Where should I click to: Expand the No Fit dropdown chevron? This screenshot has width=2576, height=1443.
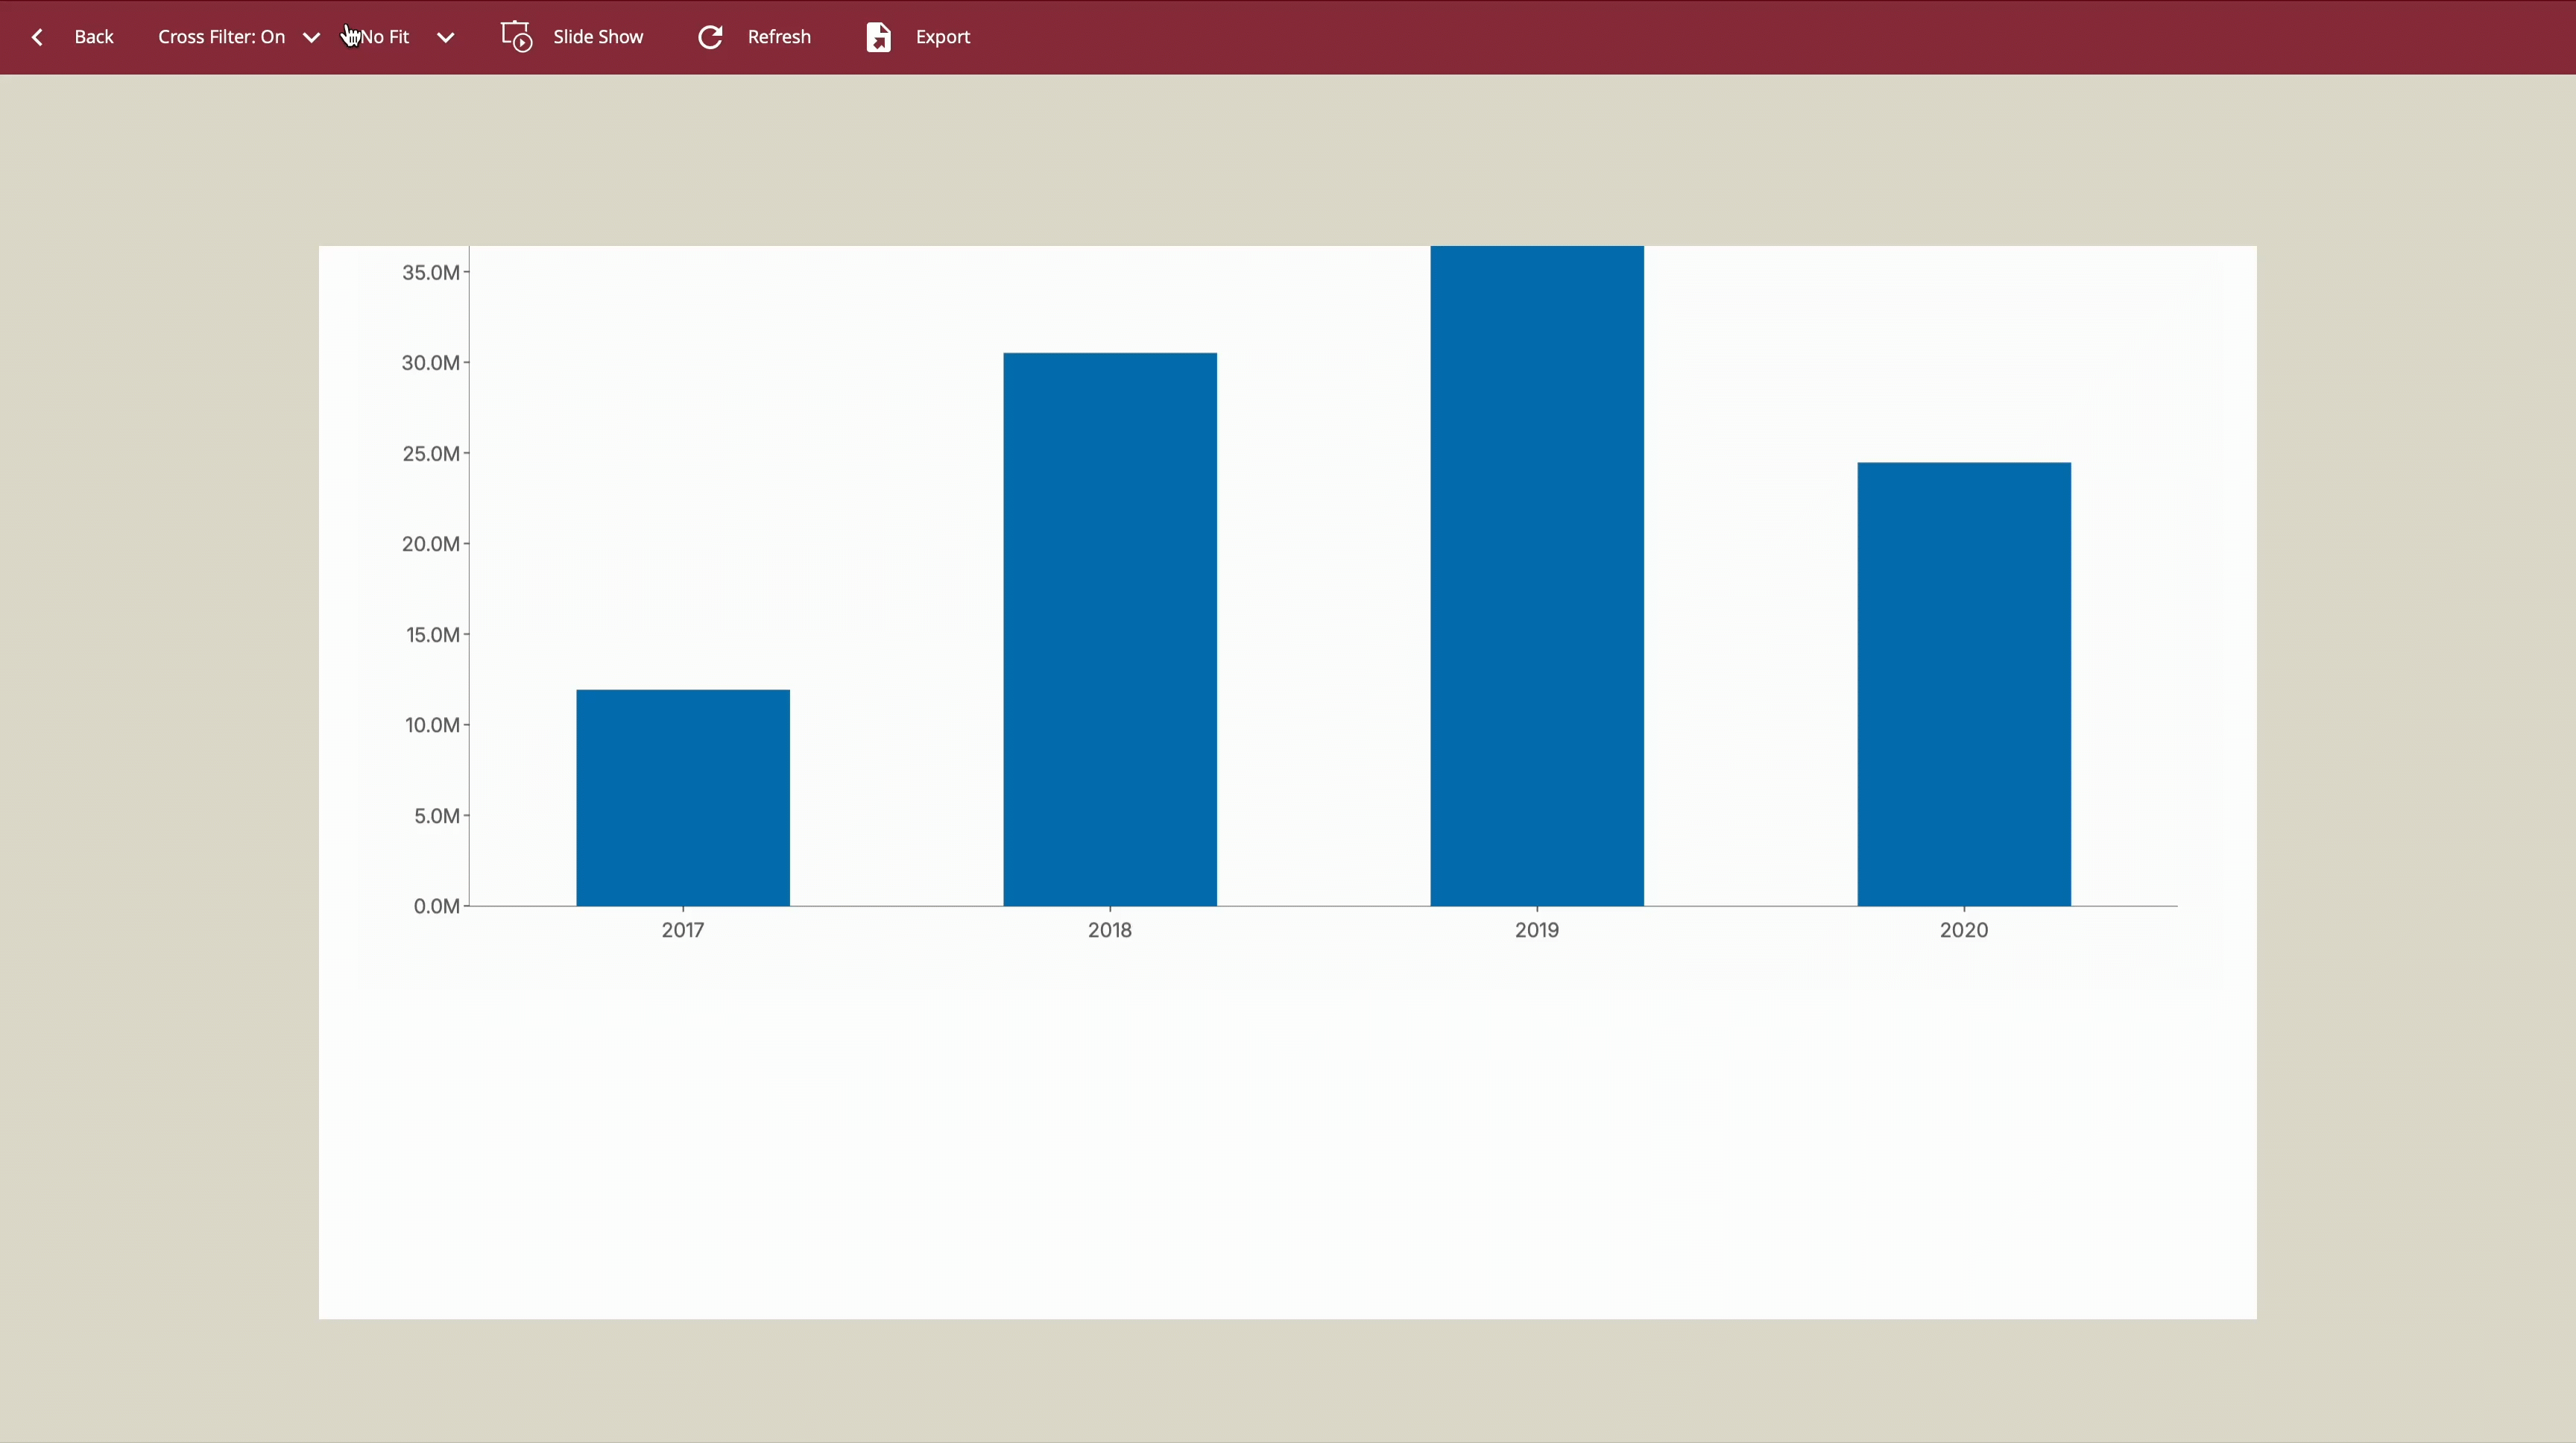pos(446,37)
